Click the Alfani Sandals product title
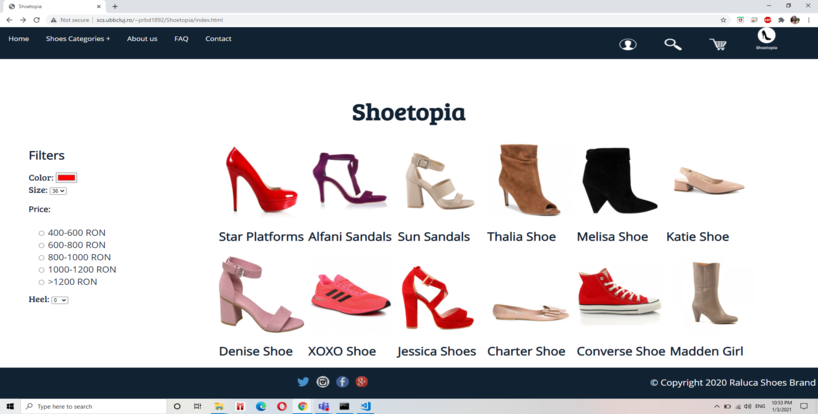 (x=350, y=237)
